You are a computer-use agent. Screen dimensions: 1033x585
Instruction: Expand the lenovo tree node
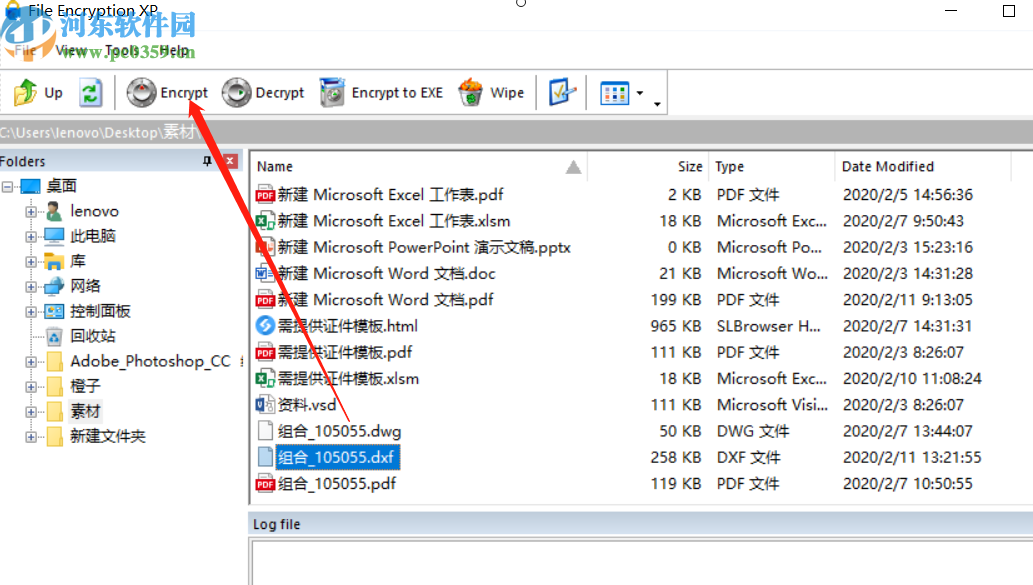[31, 211]
